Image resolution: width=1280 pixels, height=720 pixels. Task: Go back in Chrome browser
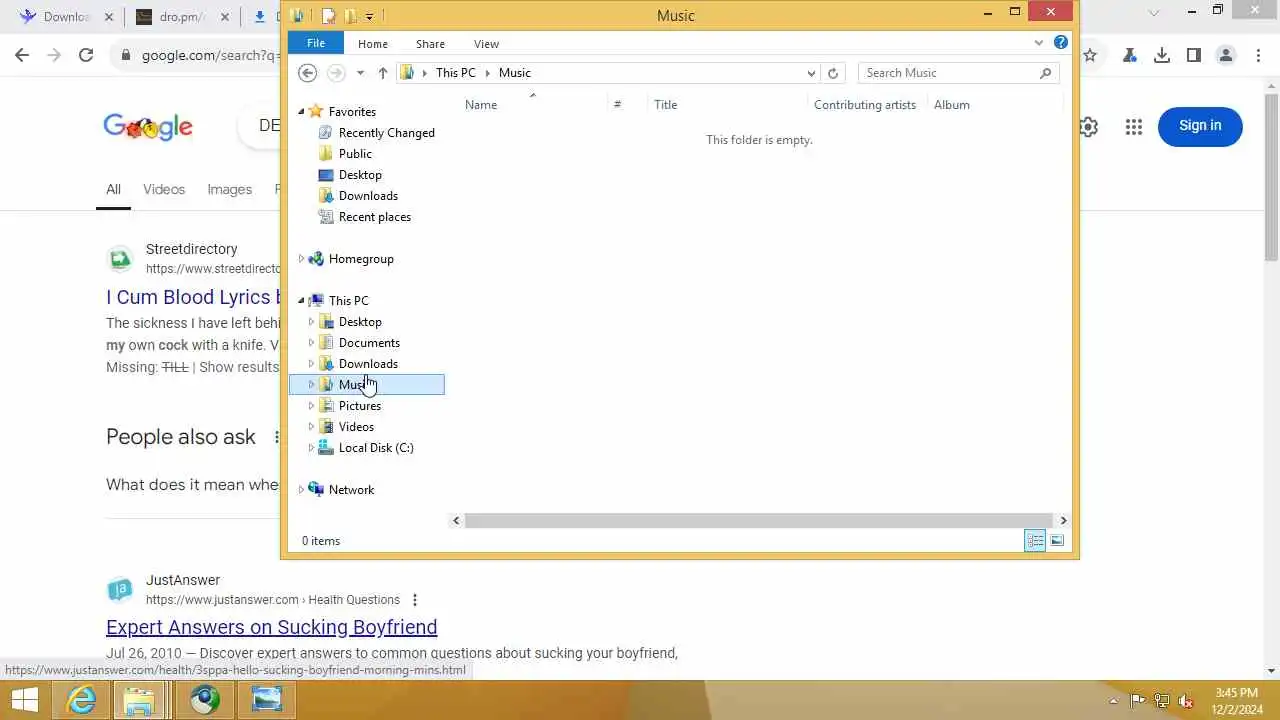click(x=22, y=56)
